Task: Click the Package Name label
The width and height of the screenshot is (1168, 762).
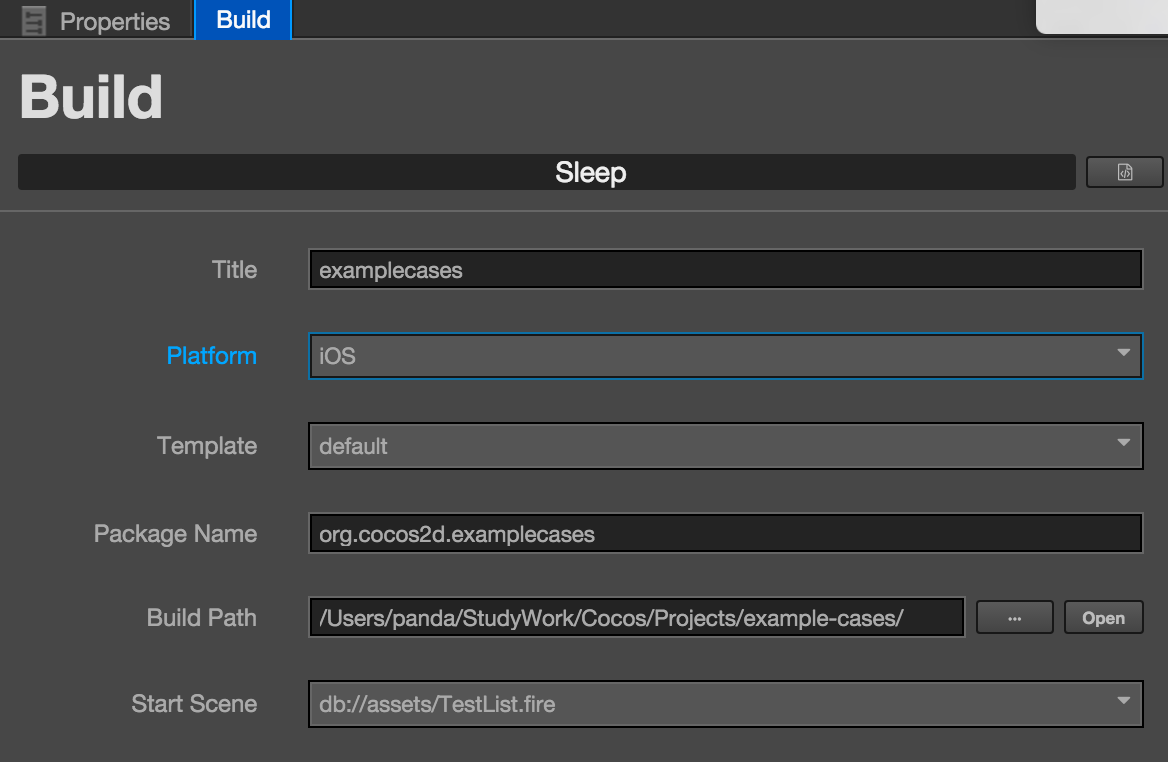Action: pyautogui.click(x=175, y=534)
